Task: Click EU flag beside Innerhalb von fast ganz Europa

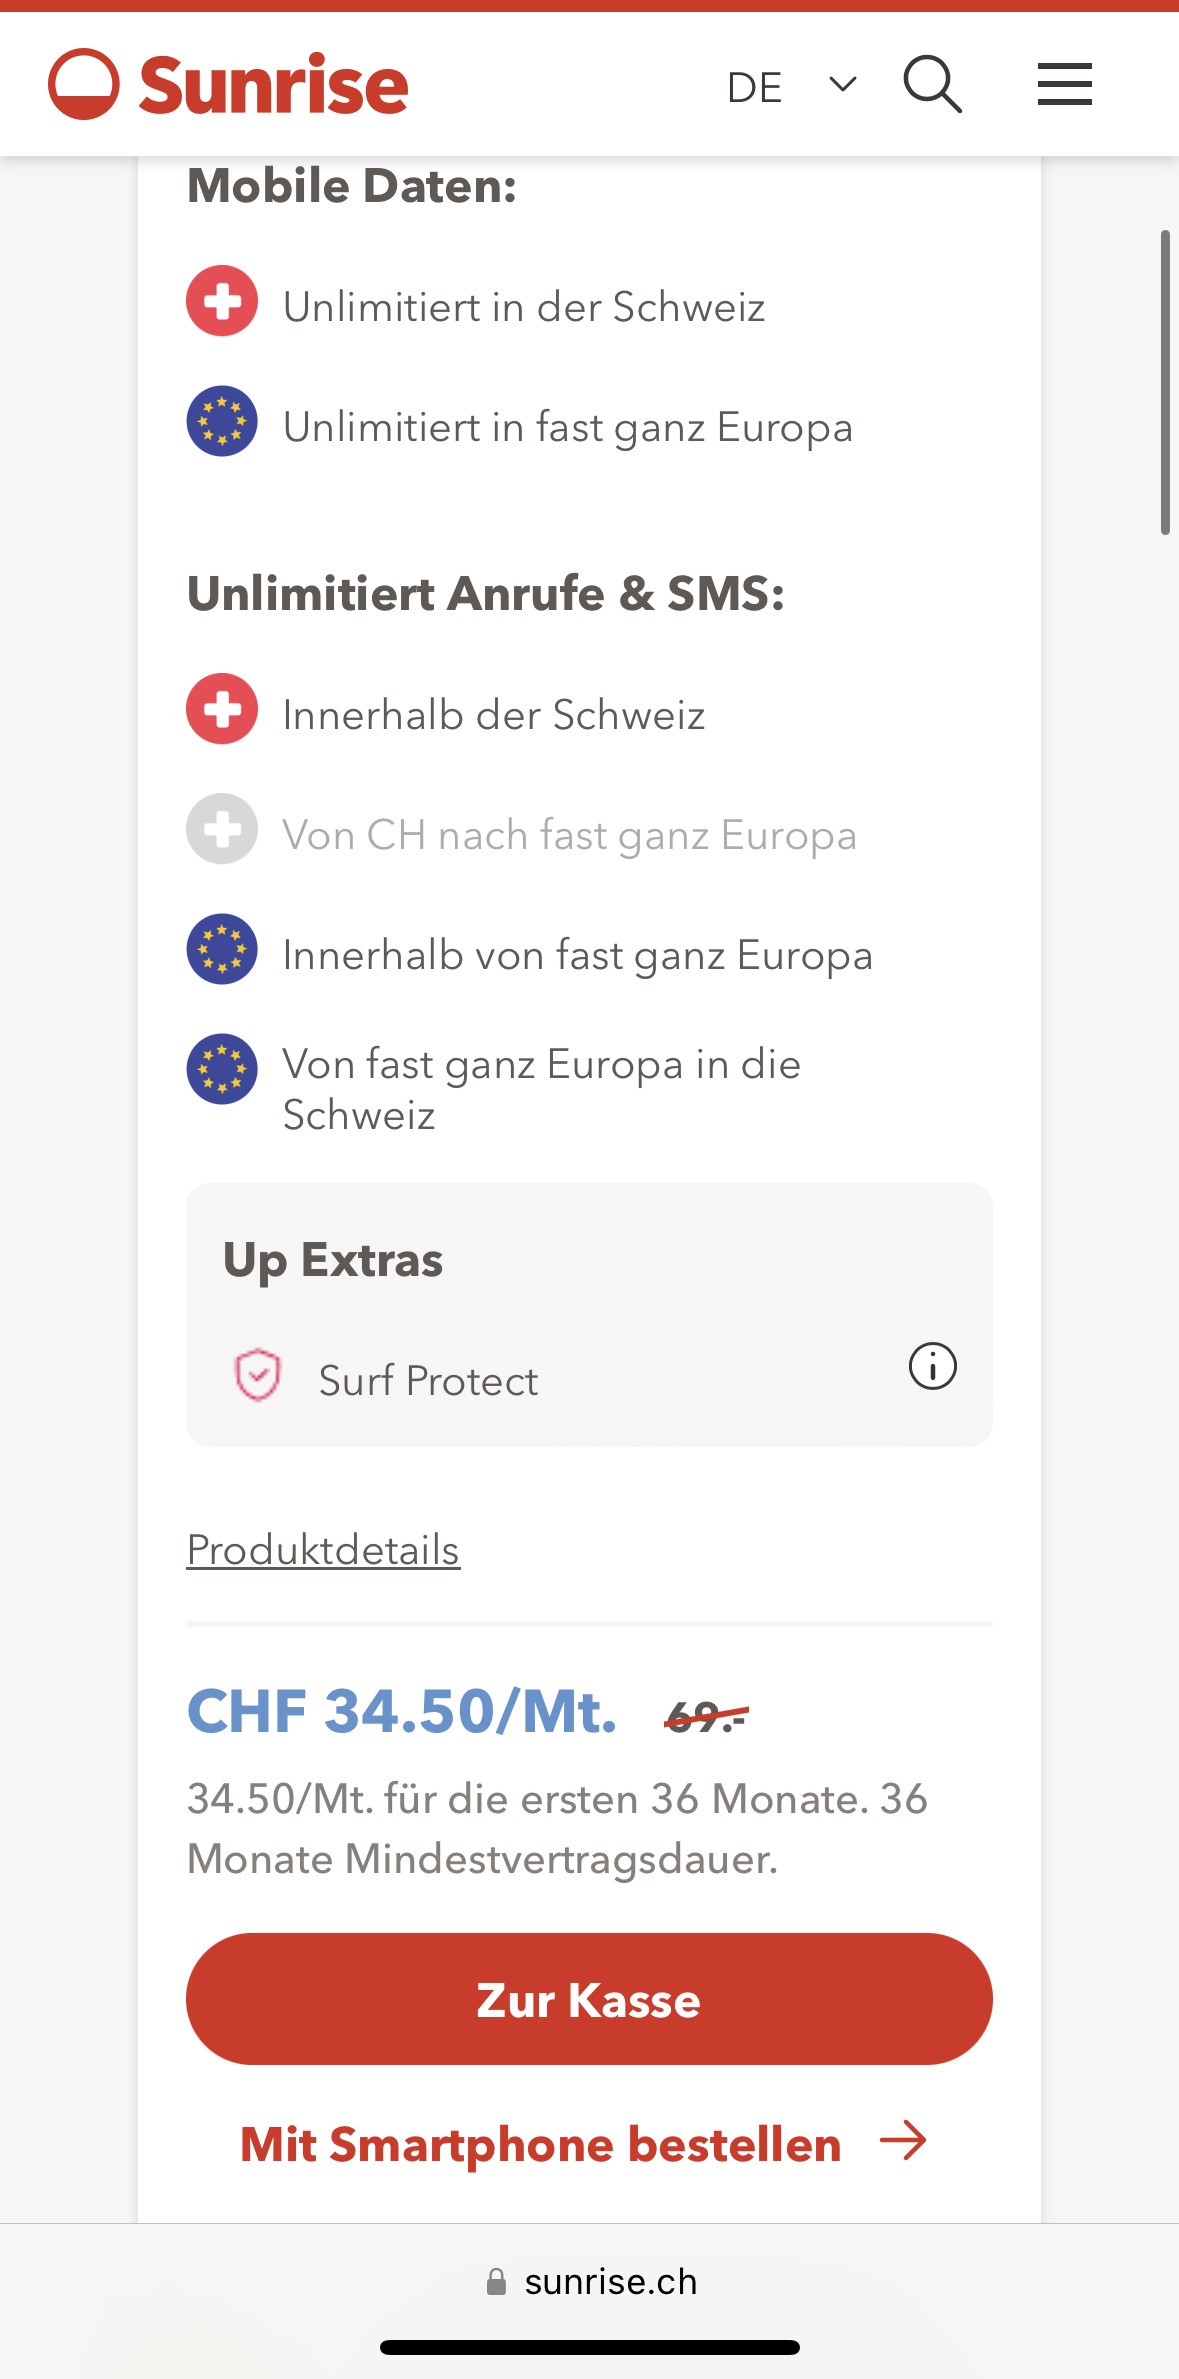Action: tap(222, 949)
